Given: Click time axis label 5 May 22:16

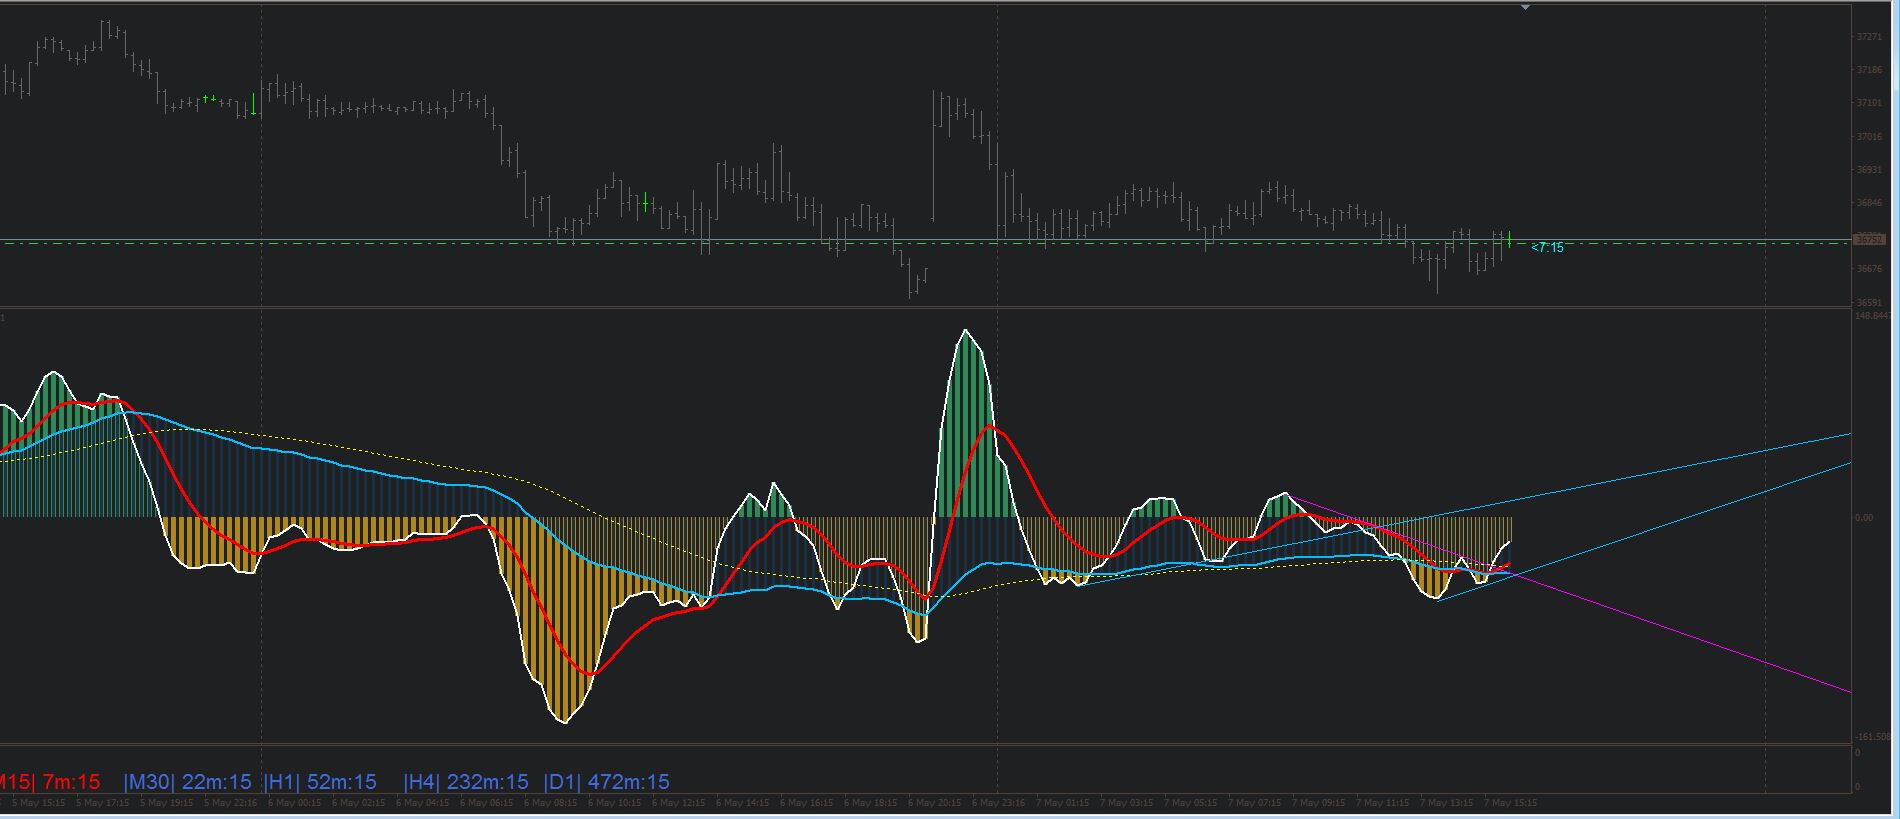Looking at the screenshot, I should click(230, 803).
